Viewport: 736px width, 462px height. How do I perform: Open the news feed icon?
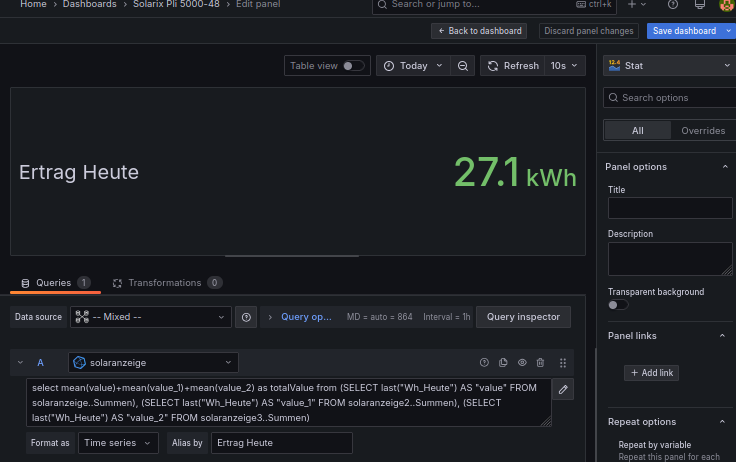(x=700, y=5)
